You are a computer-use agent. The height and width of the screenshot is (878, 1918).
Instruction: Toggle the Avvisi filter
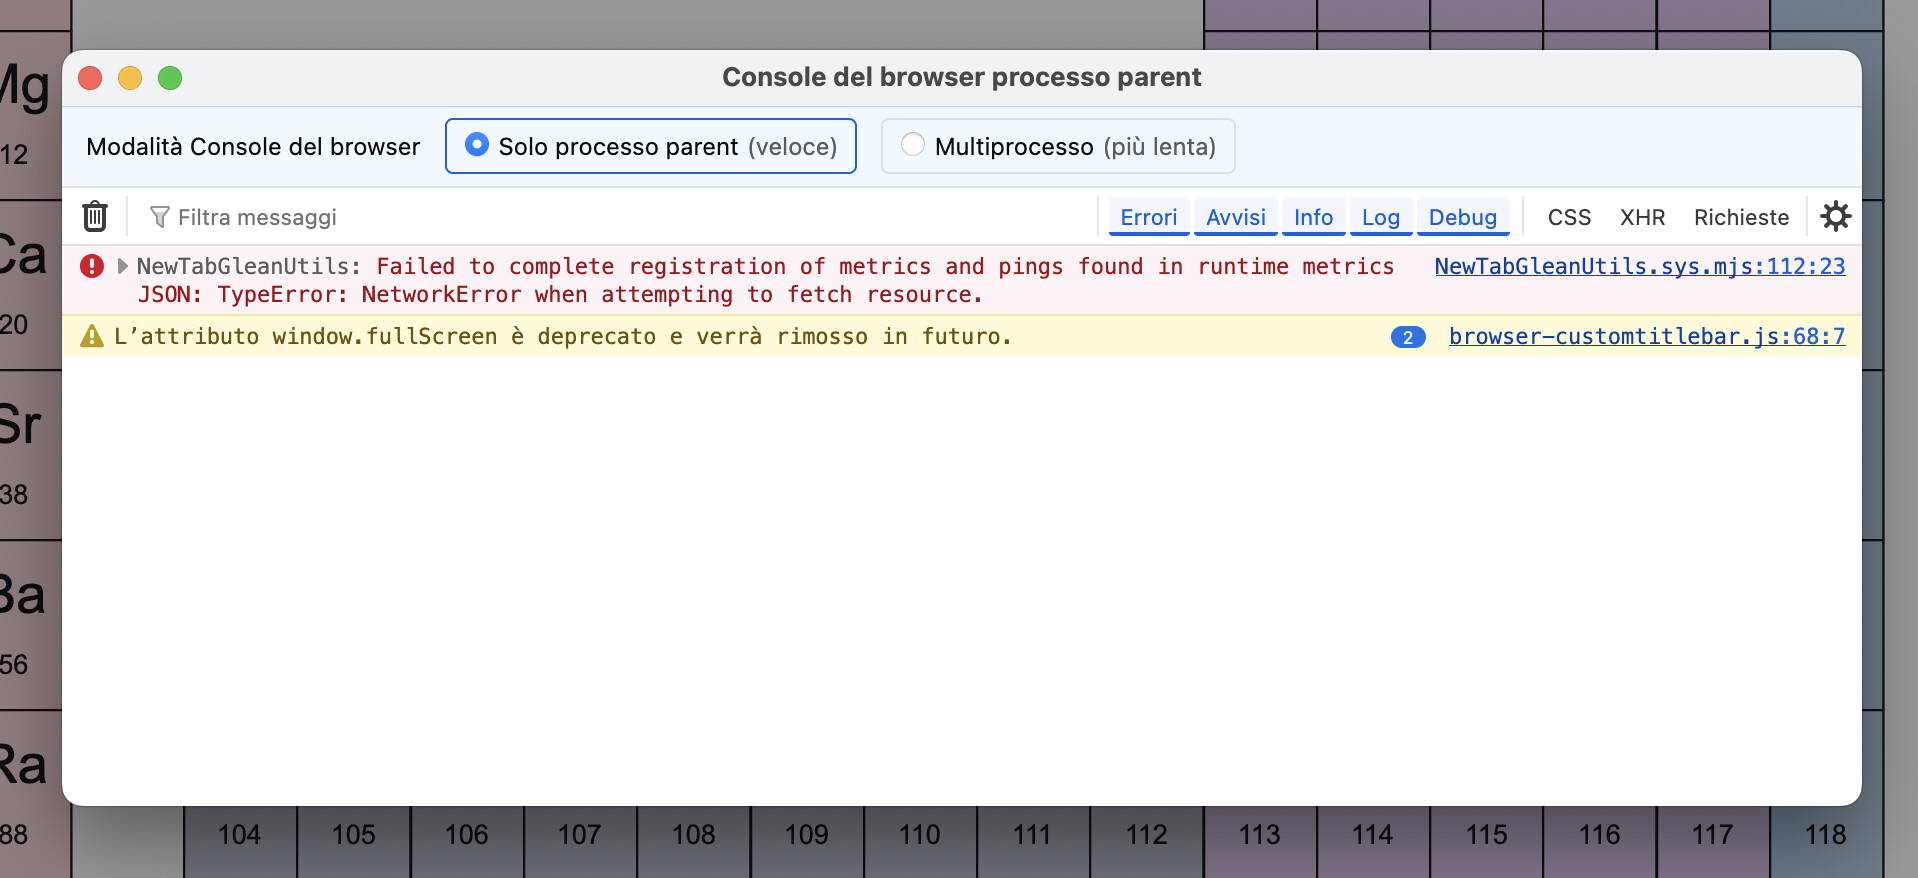[1235, 217]
